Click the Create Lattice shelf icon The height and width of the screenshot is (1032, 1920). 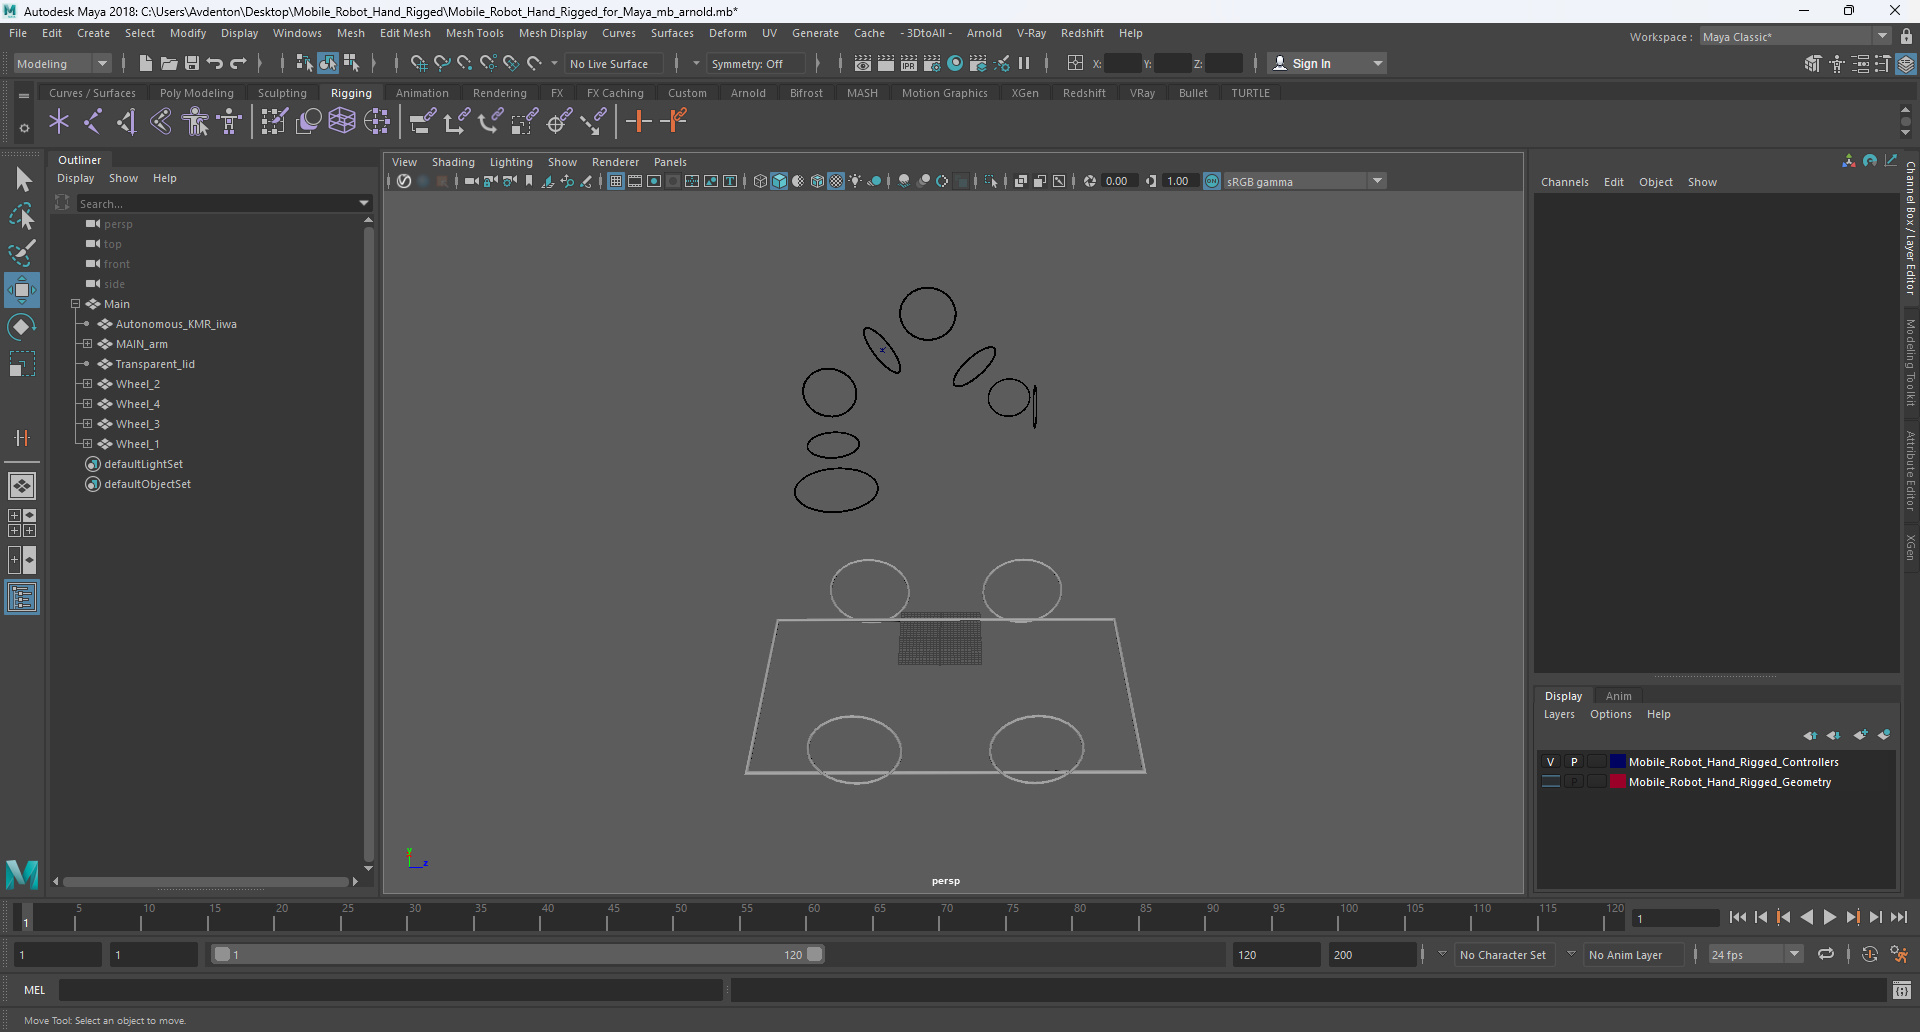[x=342, y=122]
